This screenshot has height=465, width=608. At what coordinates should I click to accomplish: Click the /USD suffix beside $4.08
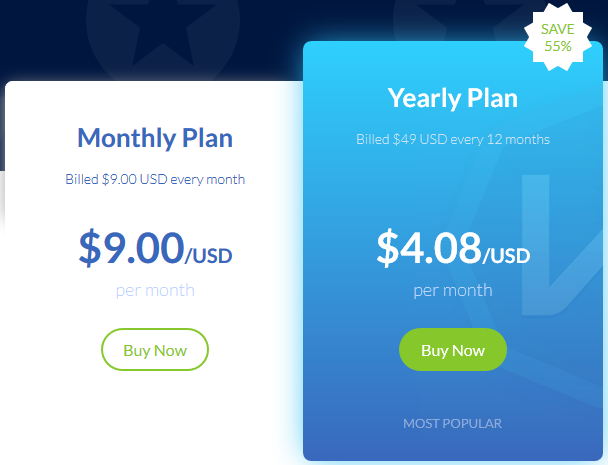click(x=507, y=256)
